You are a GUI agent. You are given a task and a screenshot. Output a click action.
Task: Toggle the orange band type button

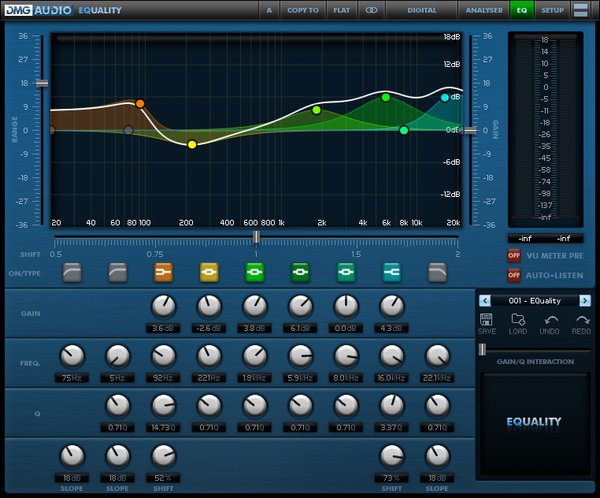point(163,271)
